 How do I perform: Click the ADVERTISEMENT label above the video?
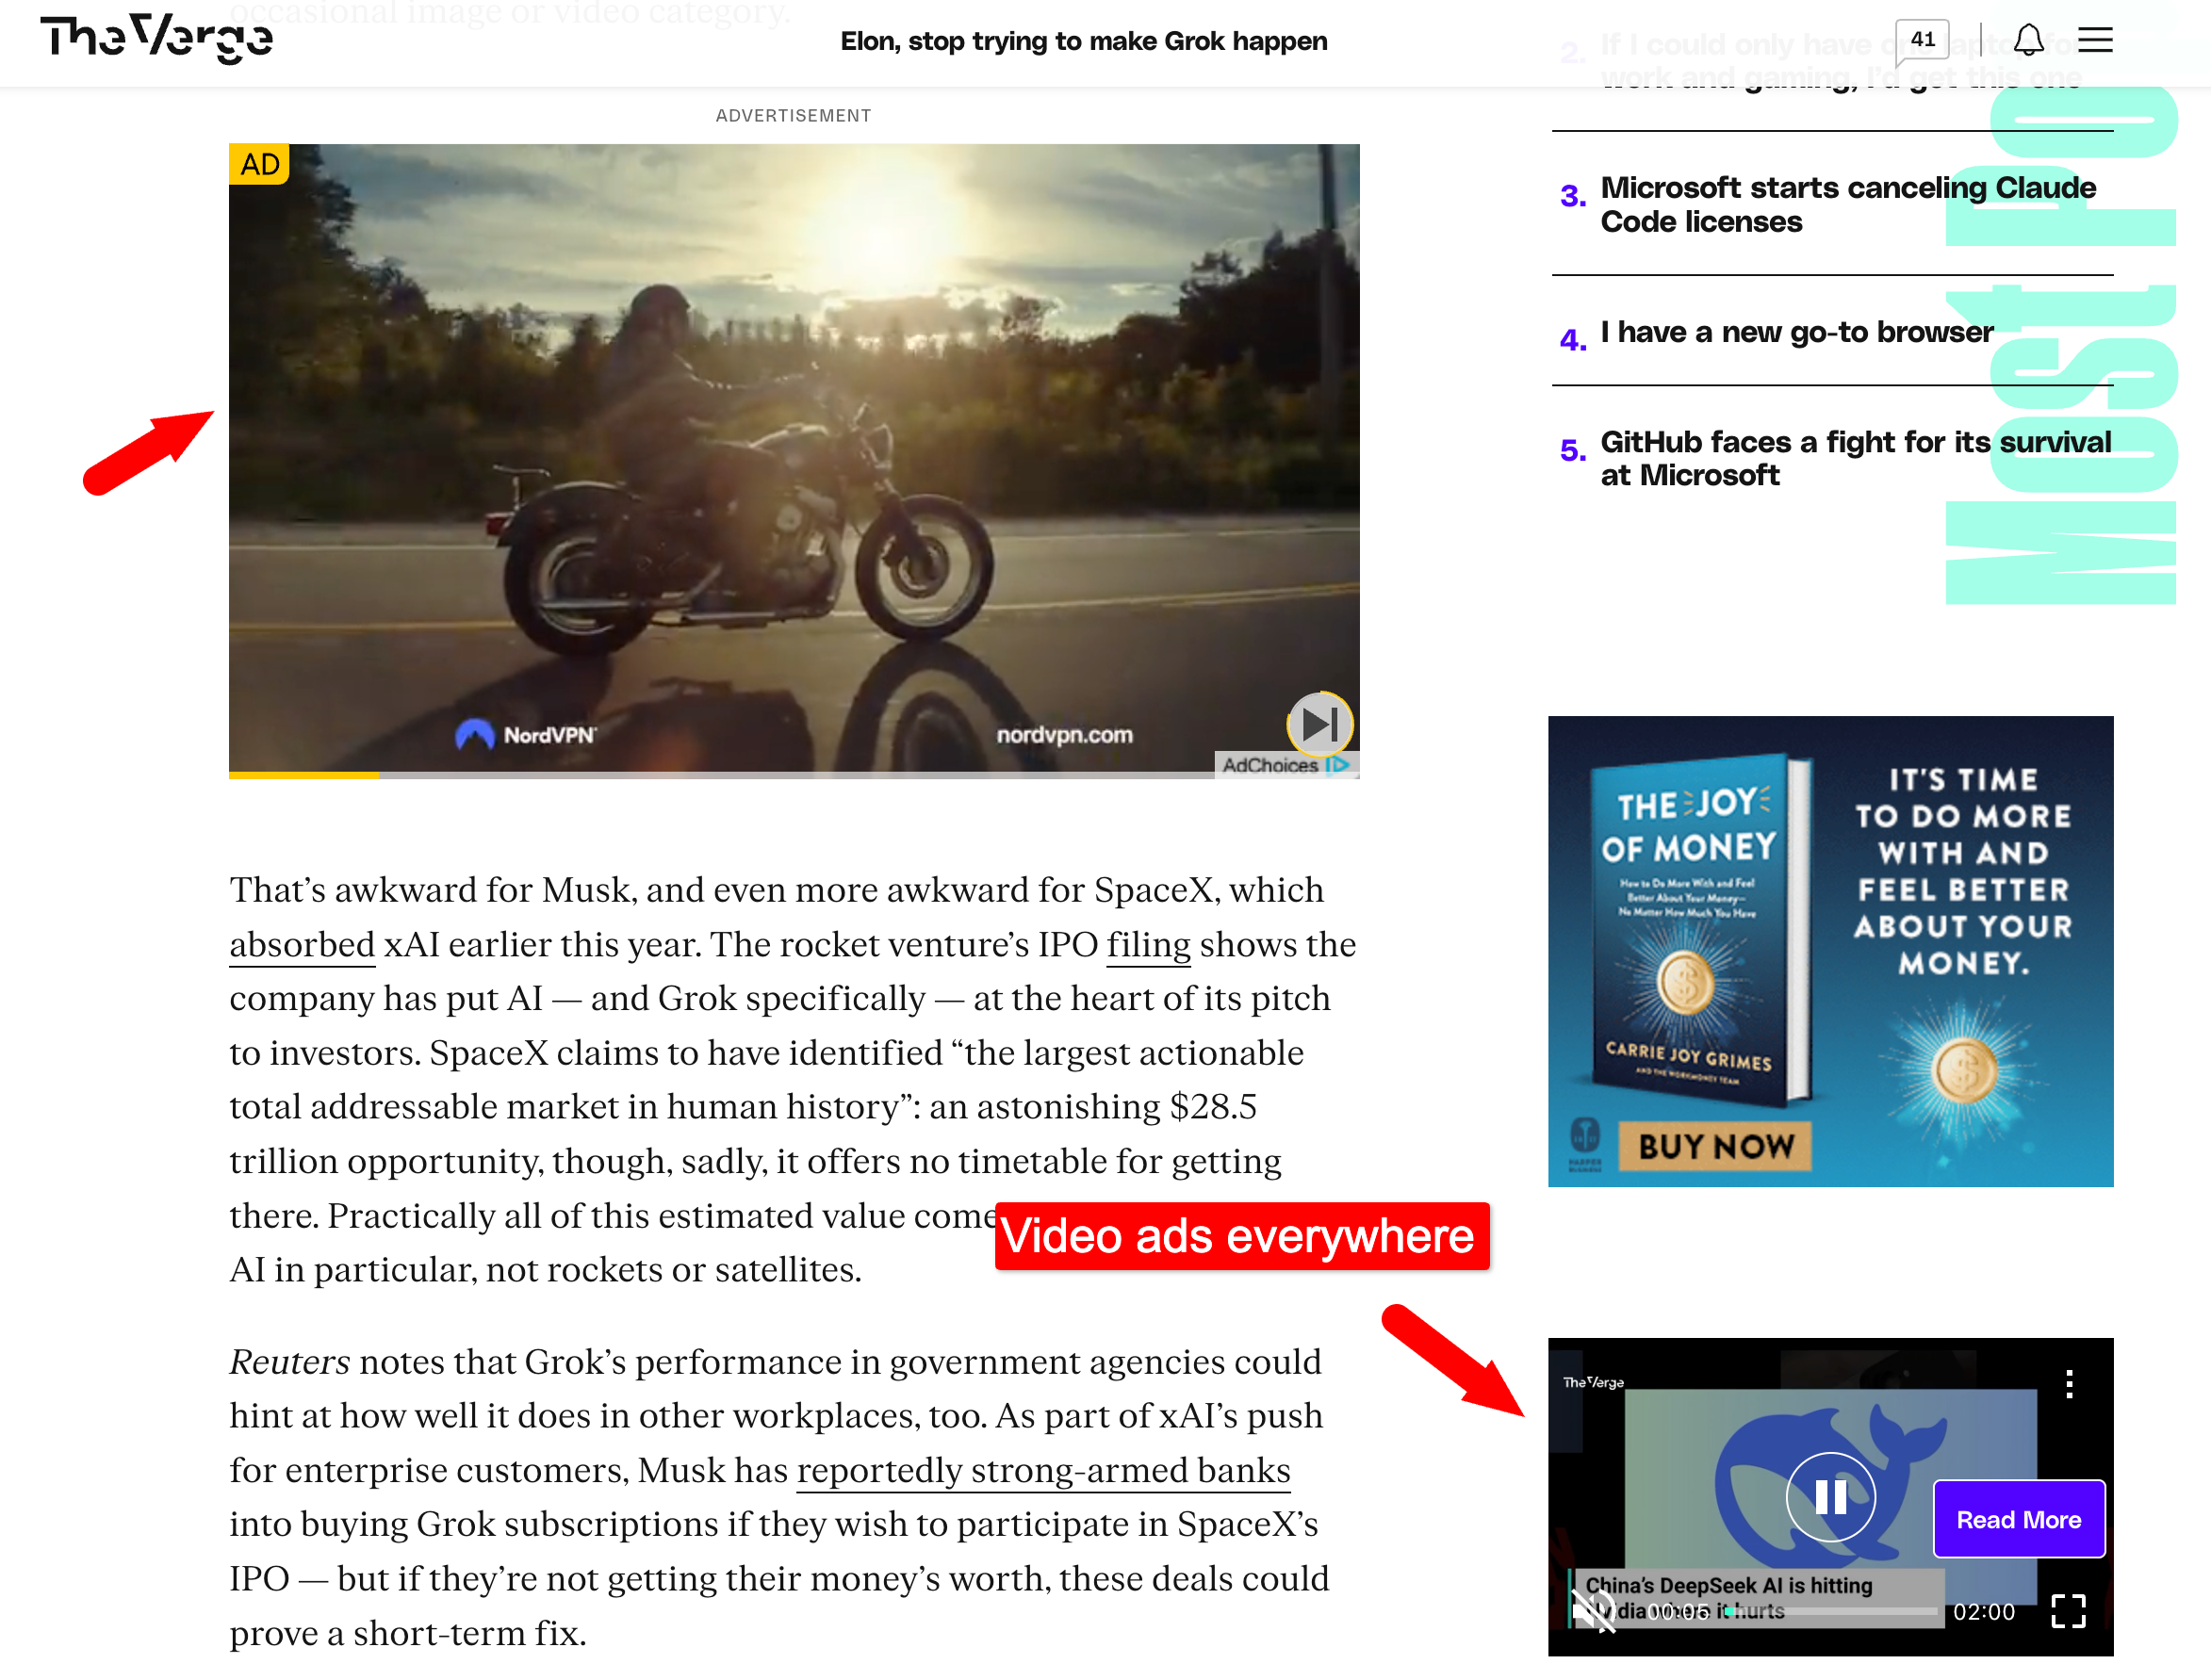(793, 115)
